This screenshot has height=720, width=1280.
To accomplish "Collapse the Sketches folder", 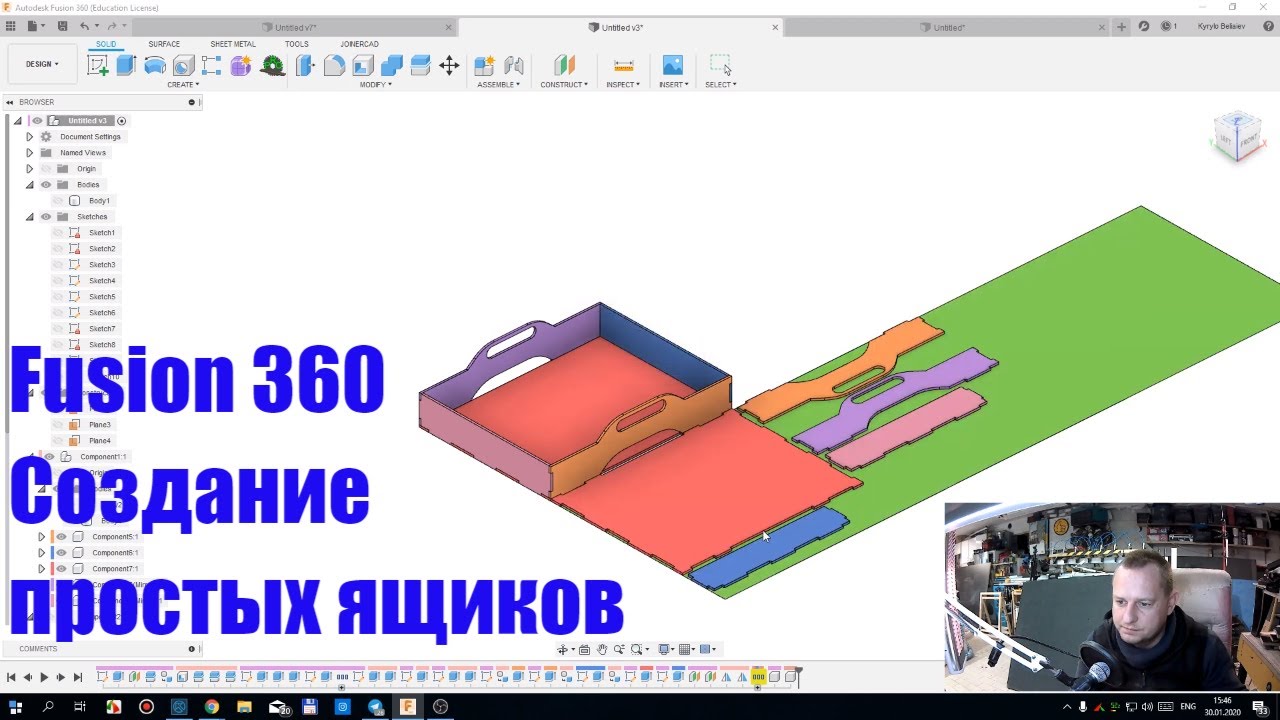I will pos(29,217).
